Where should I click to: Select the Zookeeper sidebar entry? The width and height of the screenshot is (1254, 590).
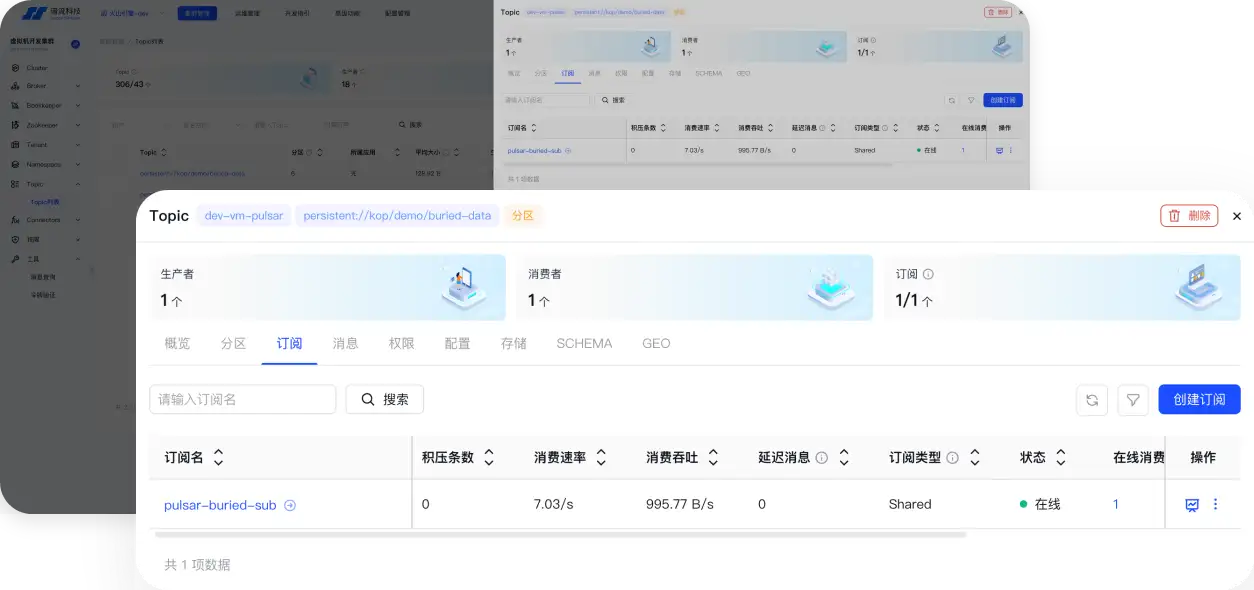(40, 125)
